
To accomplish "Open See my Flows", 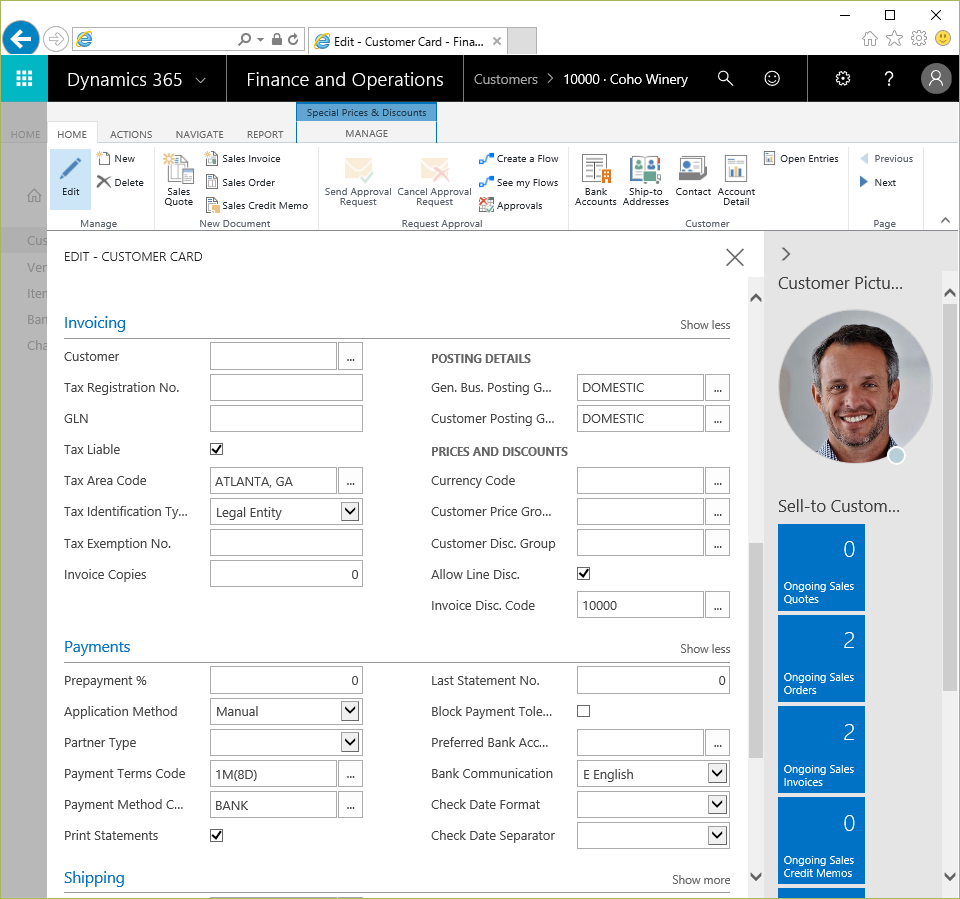I will pos(518,182).
